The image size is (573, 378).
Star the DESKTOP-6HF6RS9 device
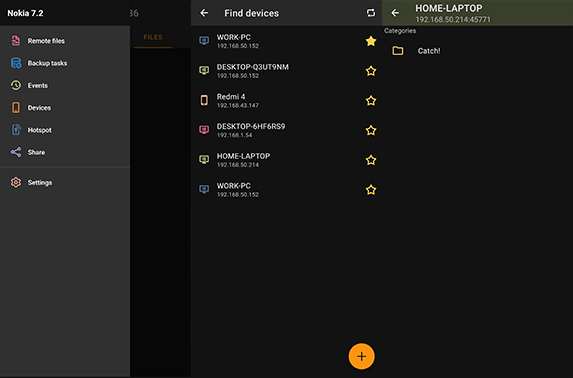[x=371, y=130]
